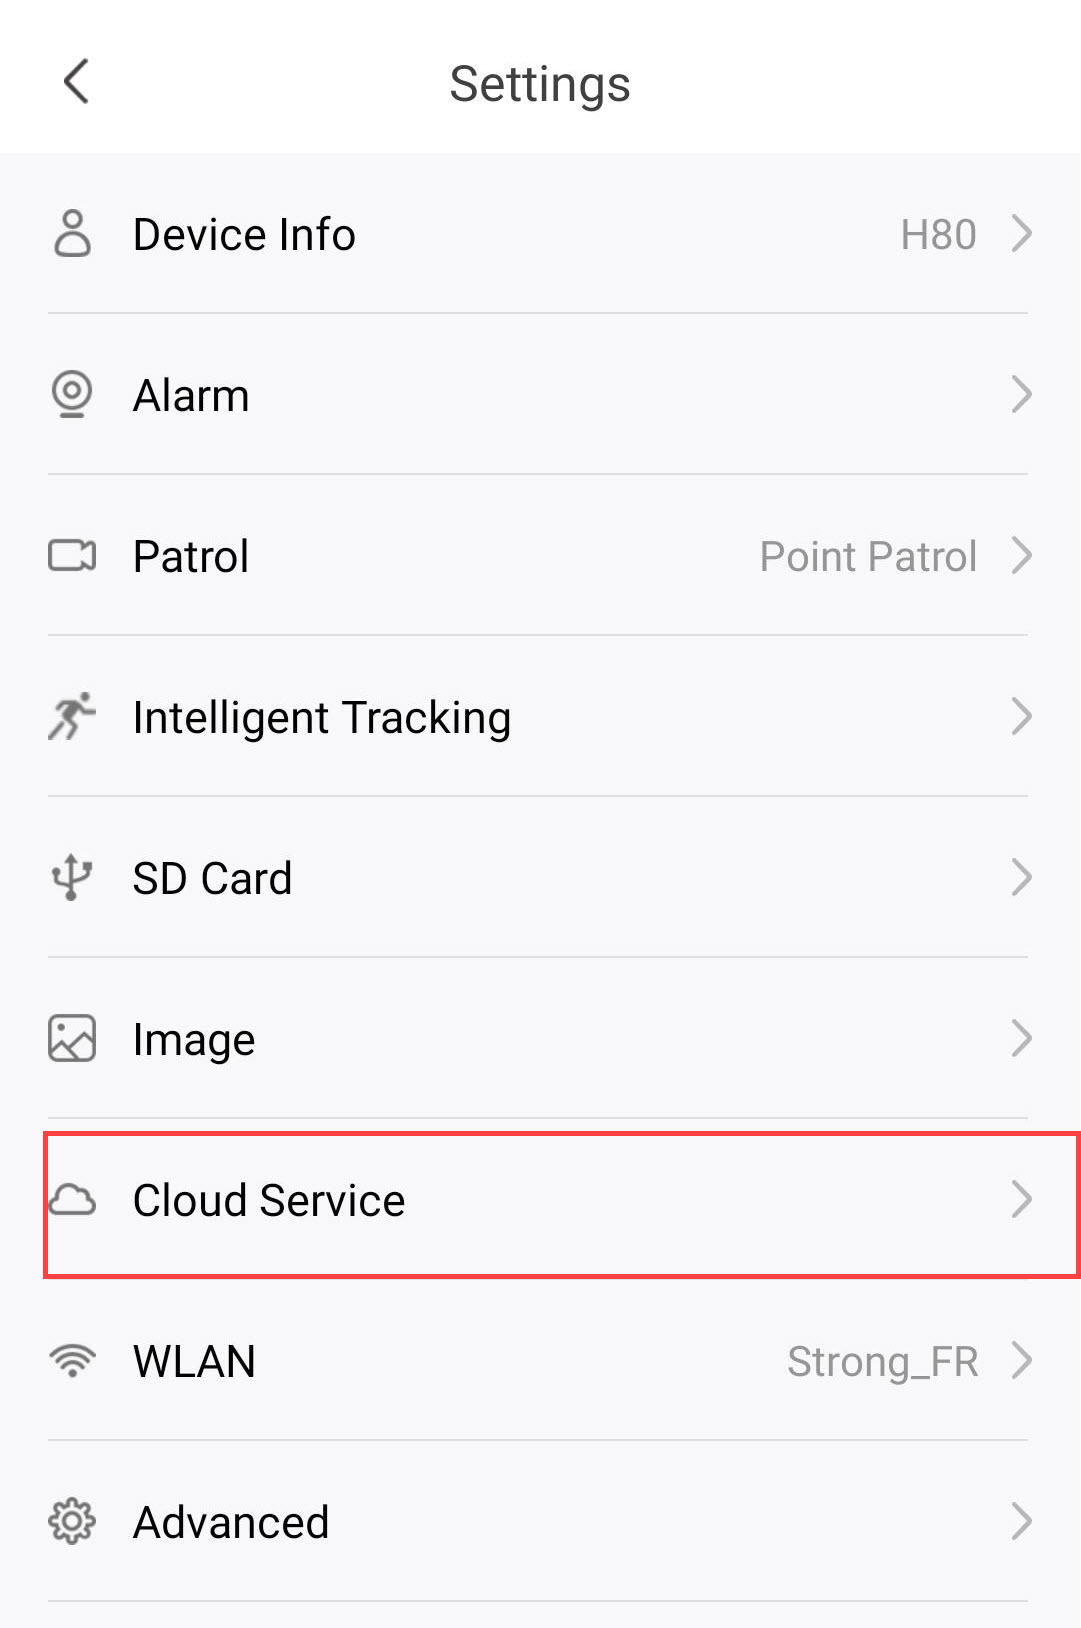This screenshot has height=1628, width=1081.
Task: Open the Image settings entry
Action: (x=194, y=1040)
